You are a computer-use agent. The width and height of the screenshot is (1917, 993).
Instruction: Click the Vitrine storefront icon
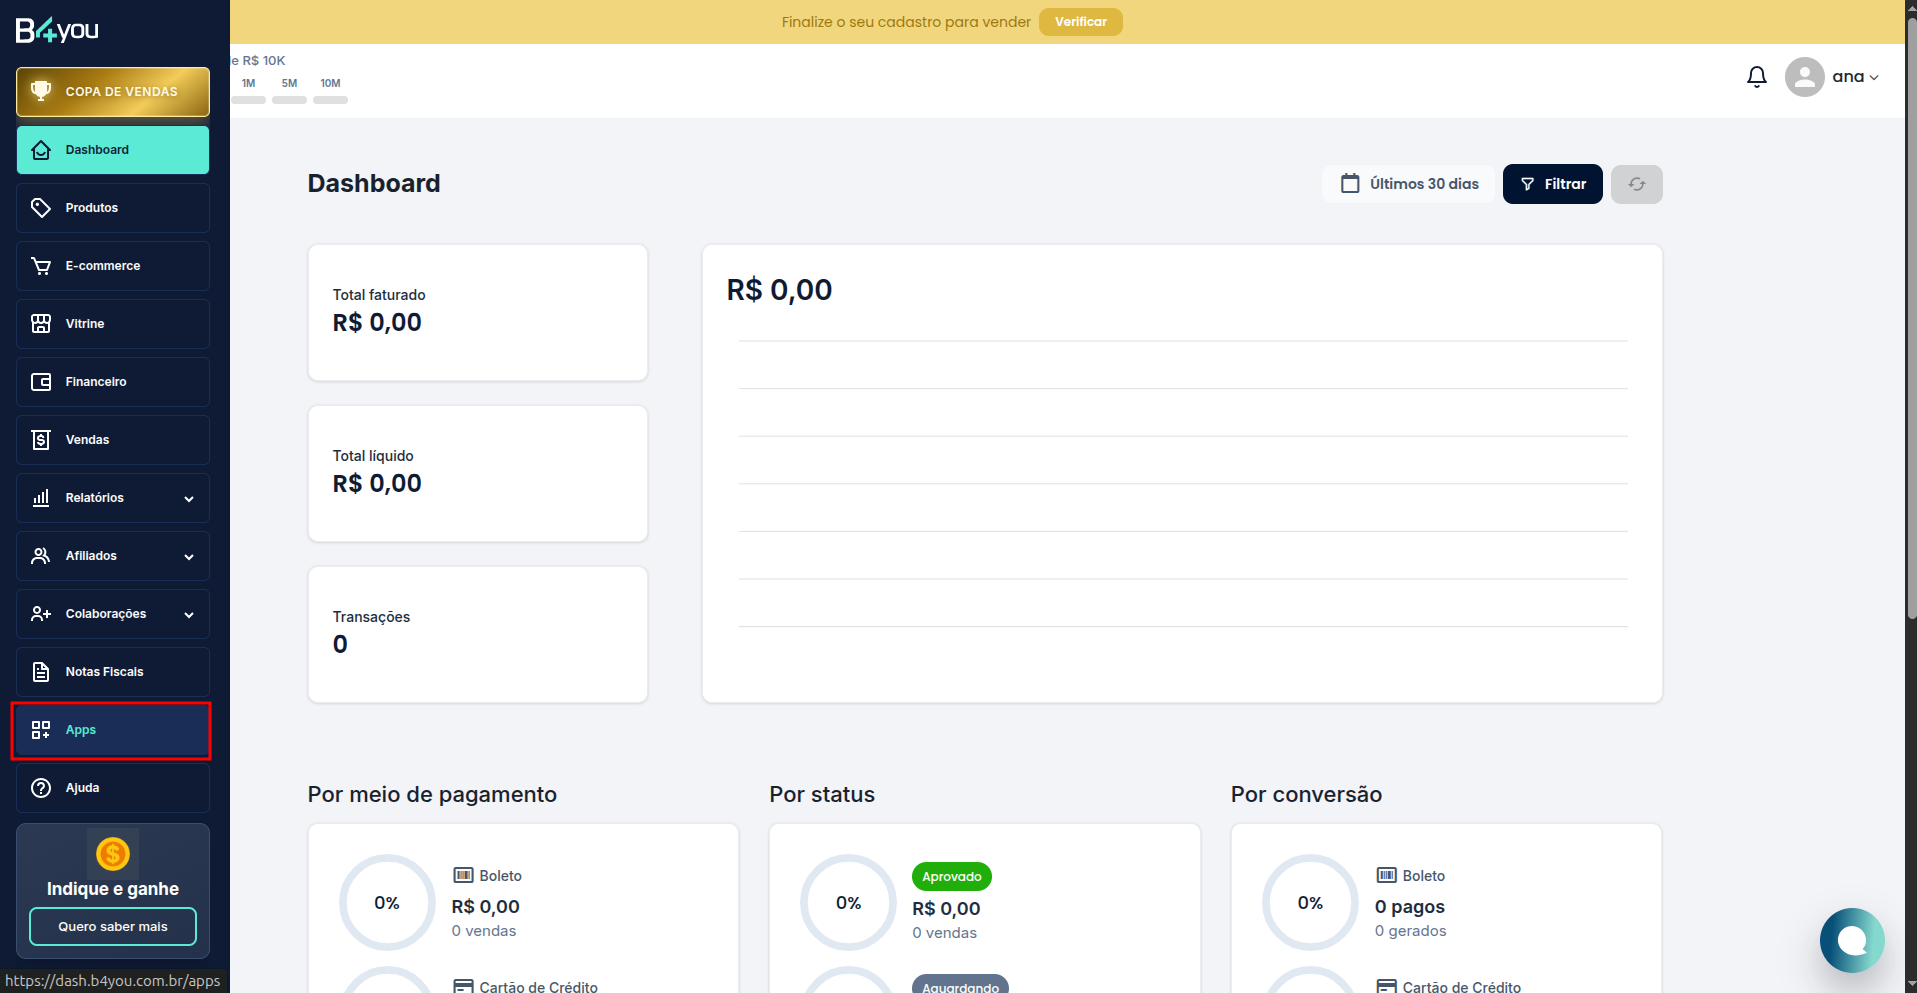[41, 324]
